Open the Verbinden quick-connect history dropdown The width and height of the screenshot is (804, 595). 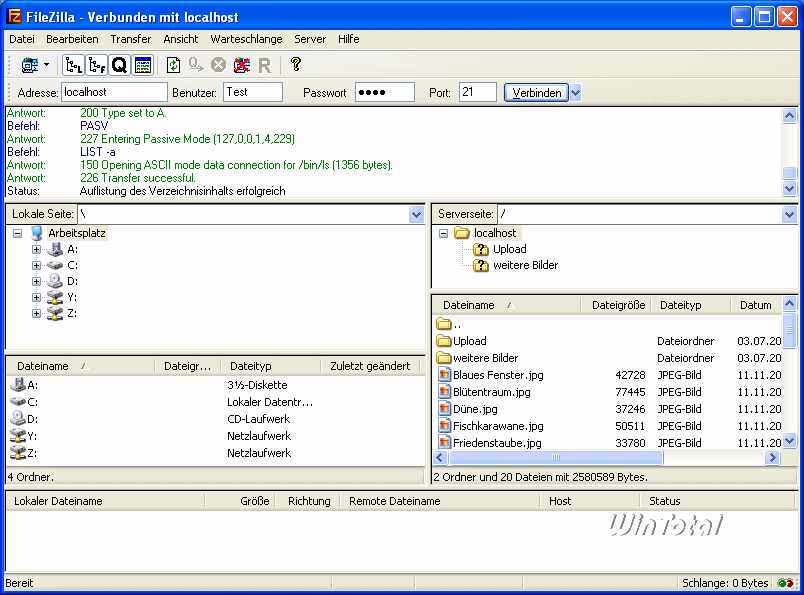point(575,92)
